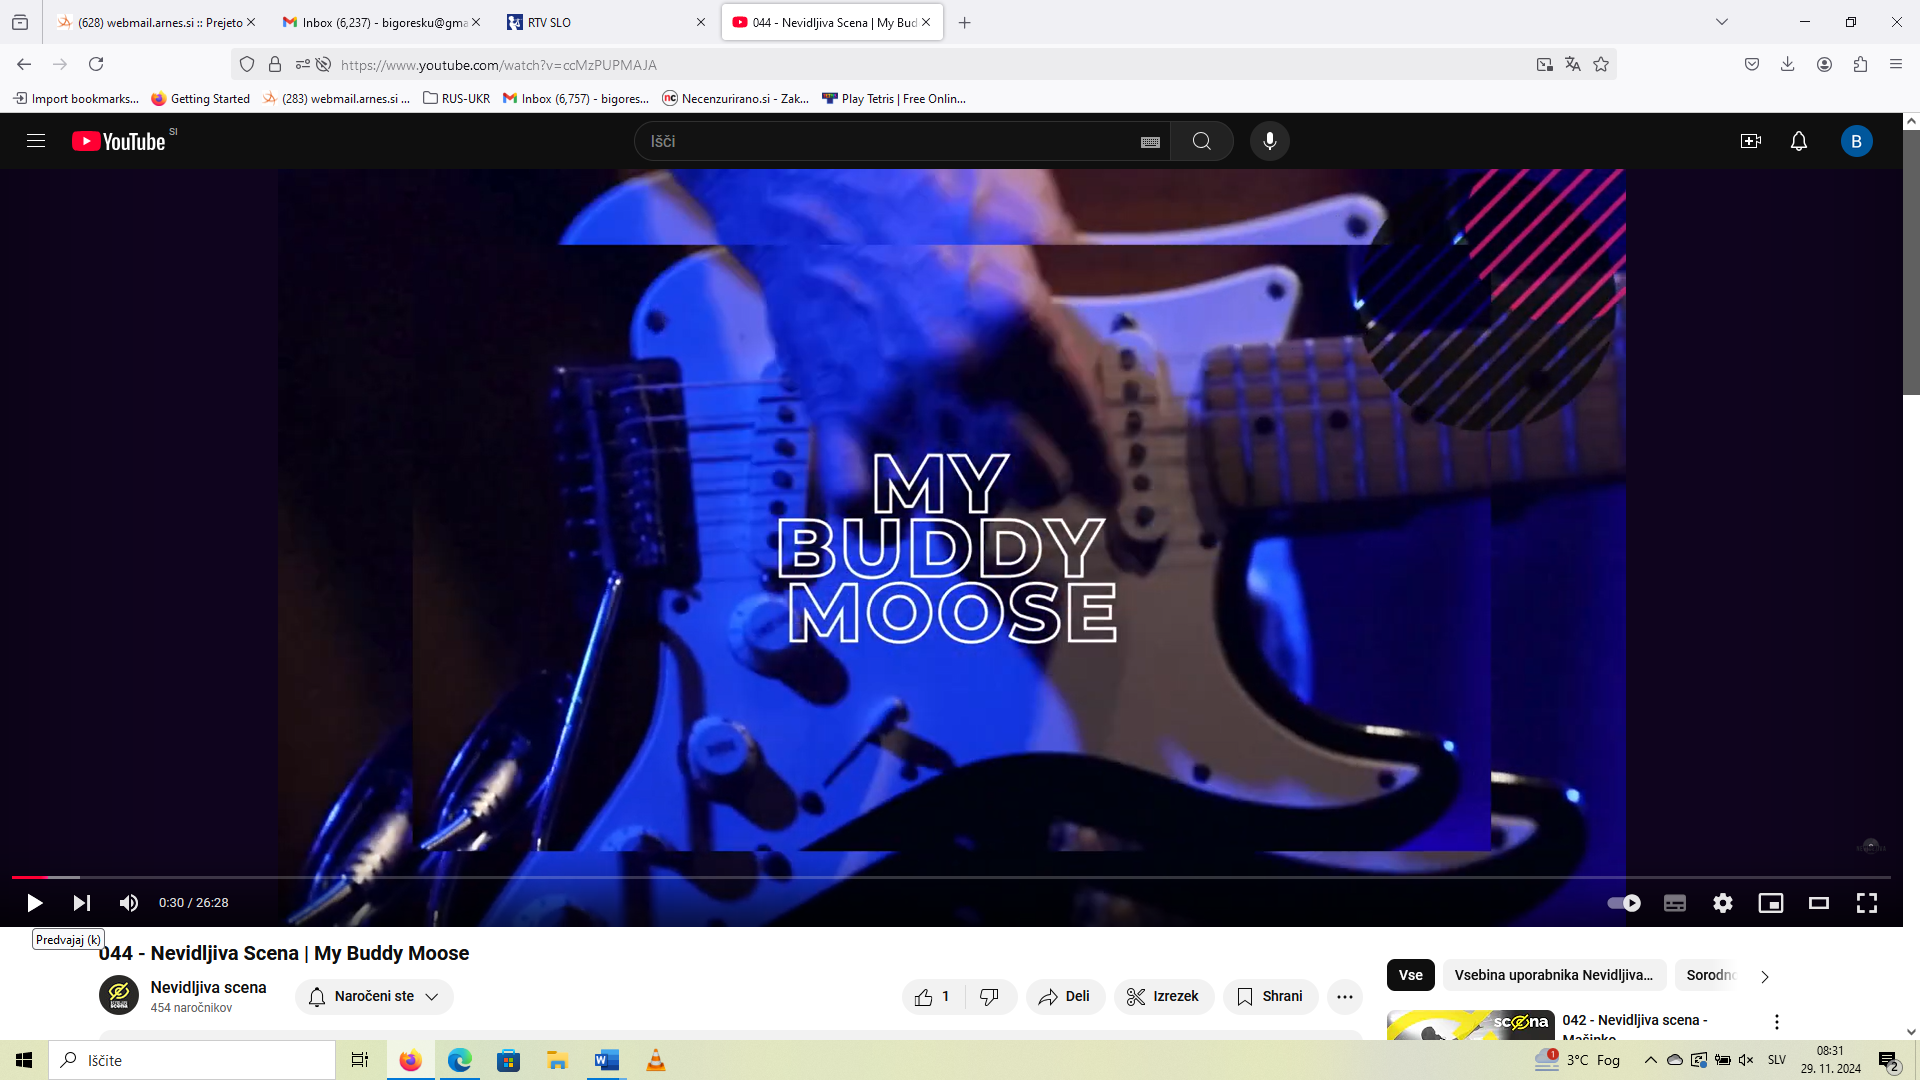The height and width of the screenshot is (1080, 1920).
Task: Select Vsebina uporabnika Nevidljiva chip
Action: tap(1553, 975)
